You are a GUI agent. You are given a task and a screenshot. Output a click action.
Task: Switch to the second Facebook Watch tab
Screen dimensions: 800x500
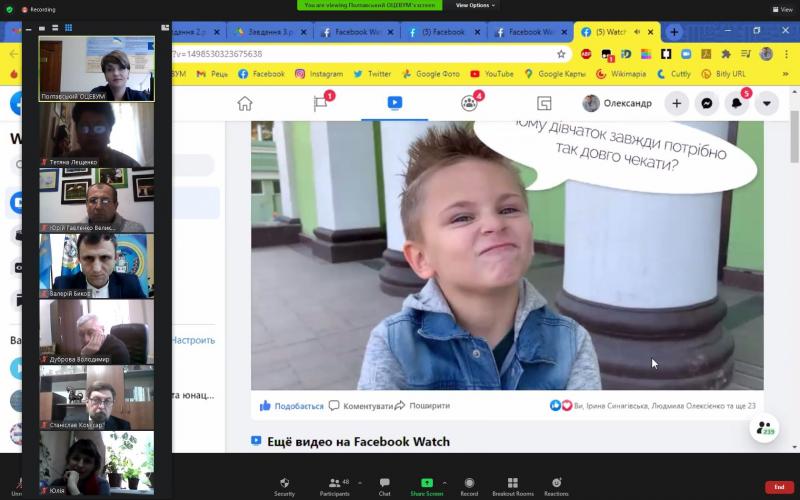point(530,32)
